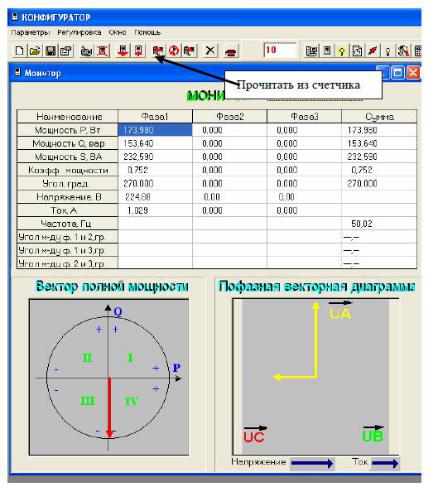Image resolution: width=431 pixels, height=493 pixels.
Task: Select the Мощность P, Вт row label
Action: (x=68, y=130)
